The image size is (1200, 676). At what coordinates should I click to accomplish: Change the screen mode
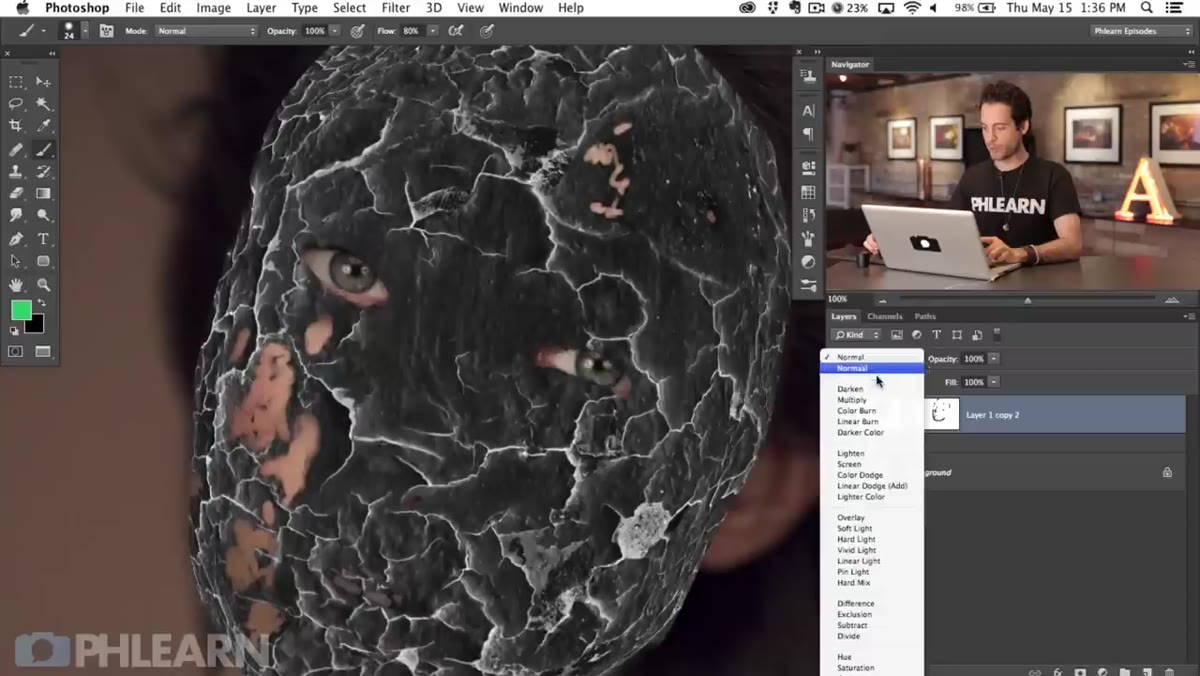click(43, 351)
